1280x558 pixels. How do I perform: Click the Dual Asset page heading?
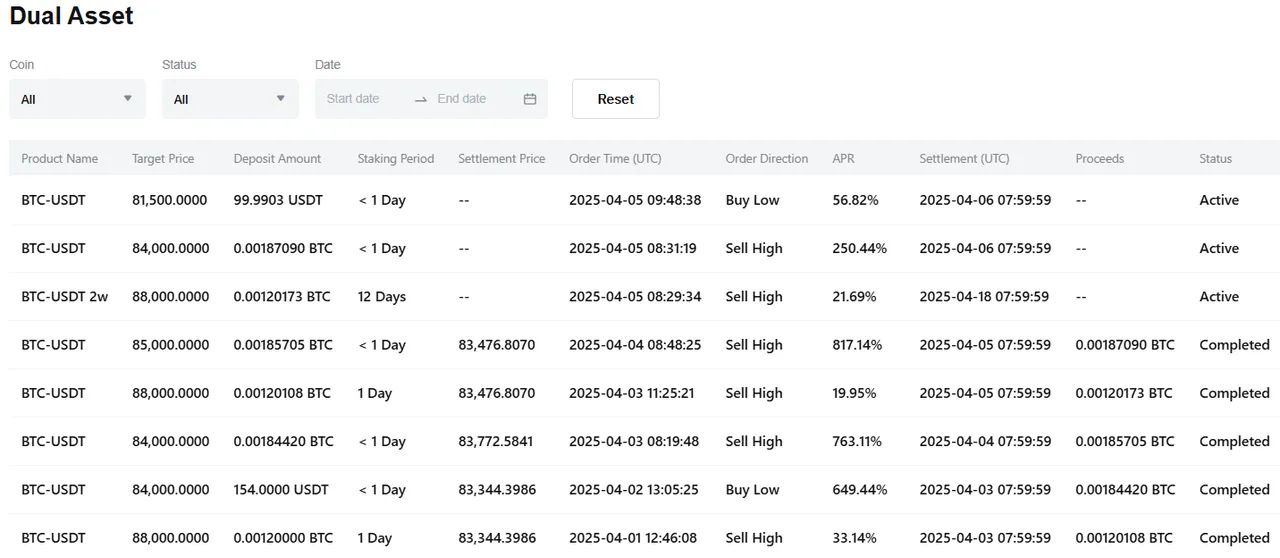pos(71,16)
